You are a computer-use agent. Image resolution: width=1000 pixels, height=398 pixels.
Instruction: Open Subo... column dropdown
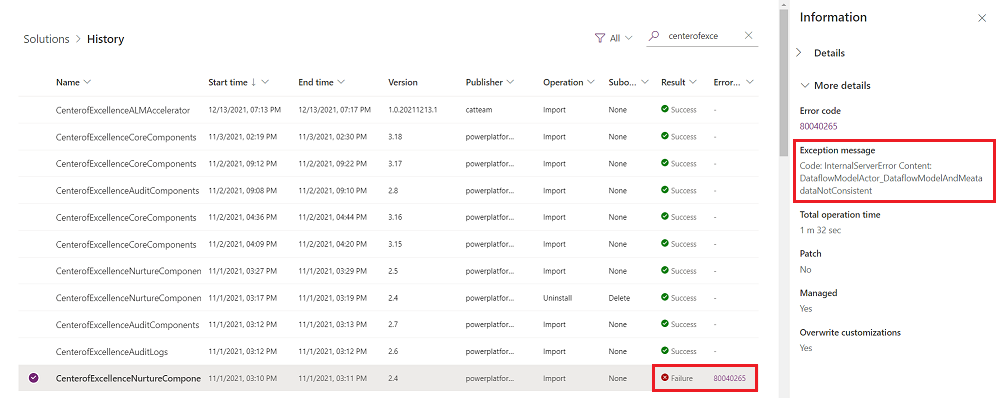pyautogui.click(x=645, y=82)
